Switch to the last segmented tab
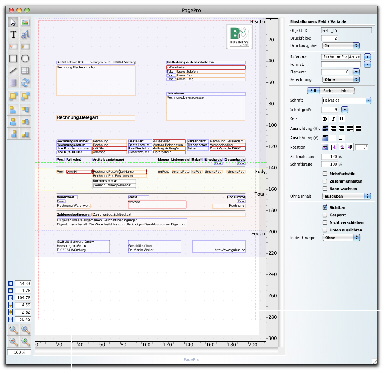The image size is (389, 374). [x=346, y=91]
